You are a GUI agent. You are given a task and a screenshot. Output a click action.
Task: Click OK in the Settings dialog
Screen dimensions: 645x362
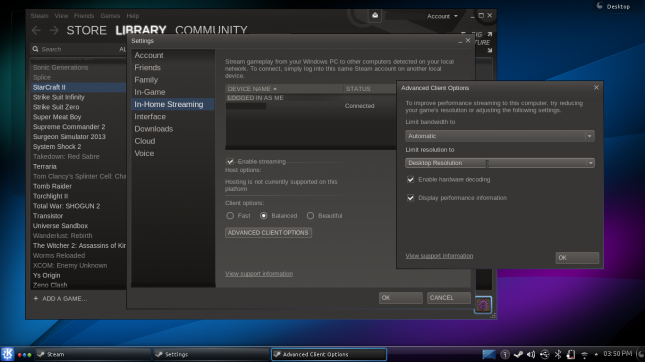point(400,298)
